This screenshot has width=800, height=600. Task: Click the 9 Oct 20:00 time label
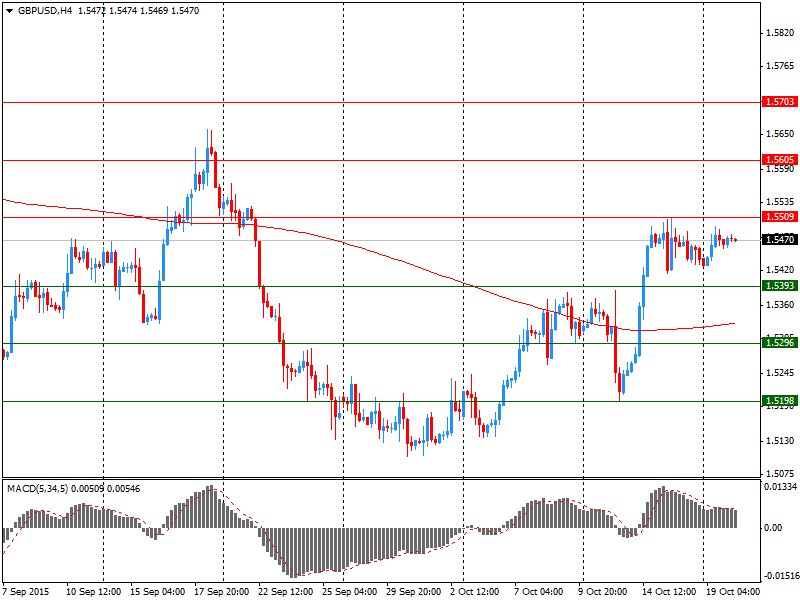tap(603, 592)
